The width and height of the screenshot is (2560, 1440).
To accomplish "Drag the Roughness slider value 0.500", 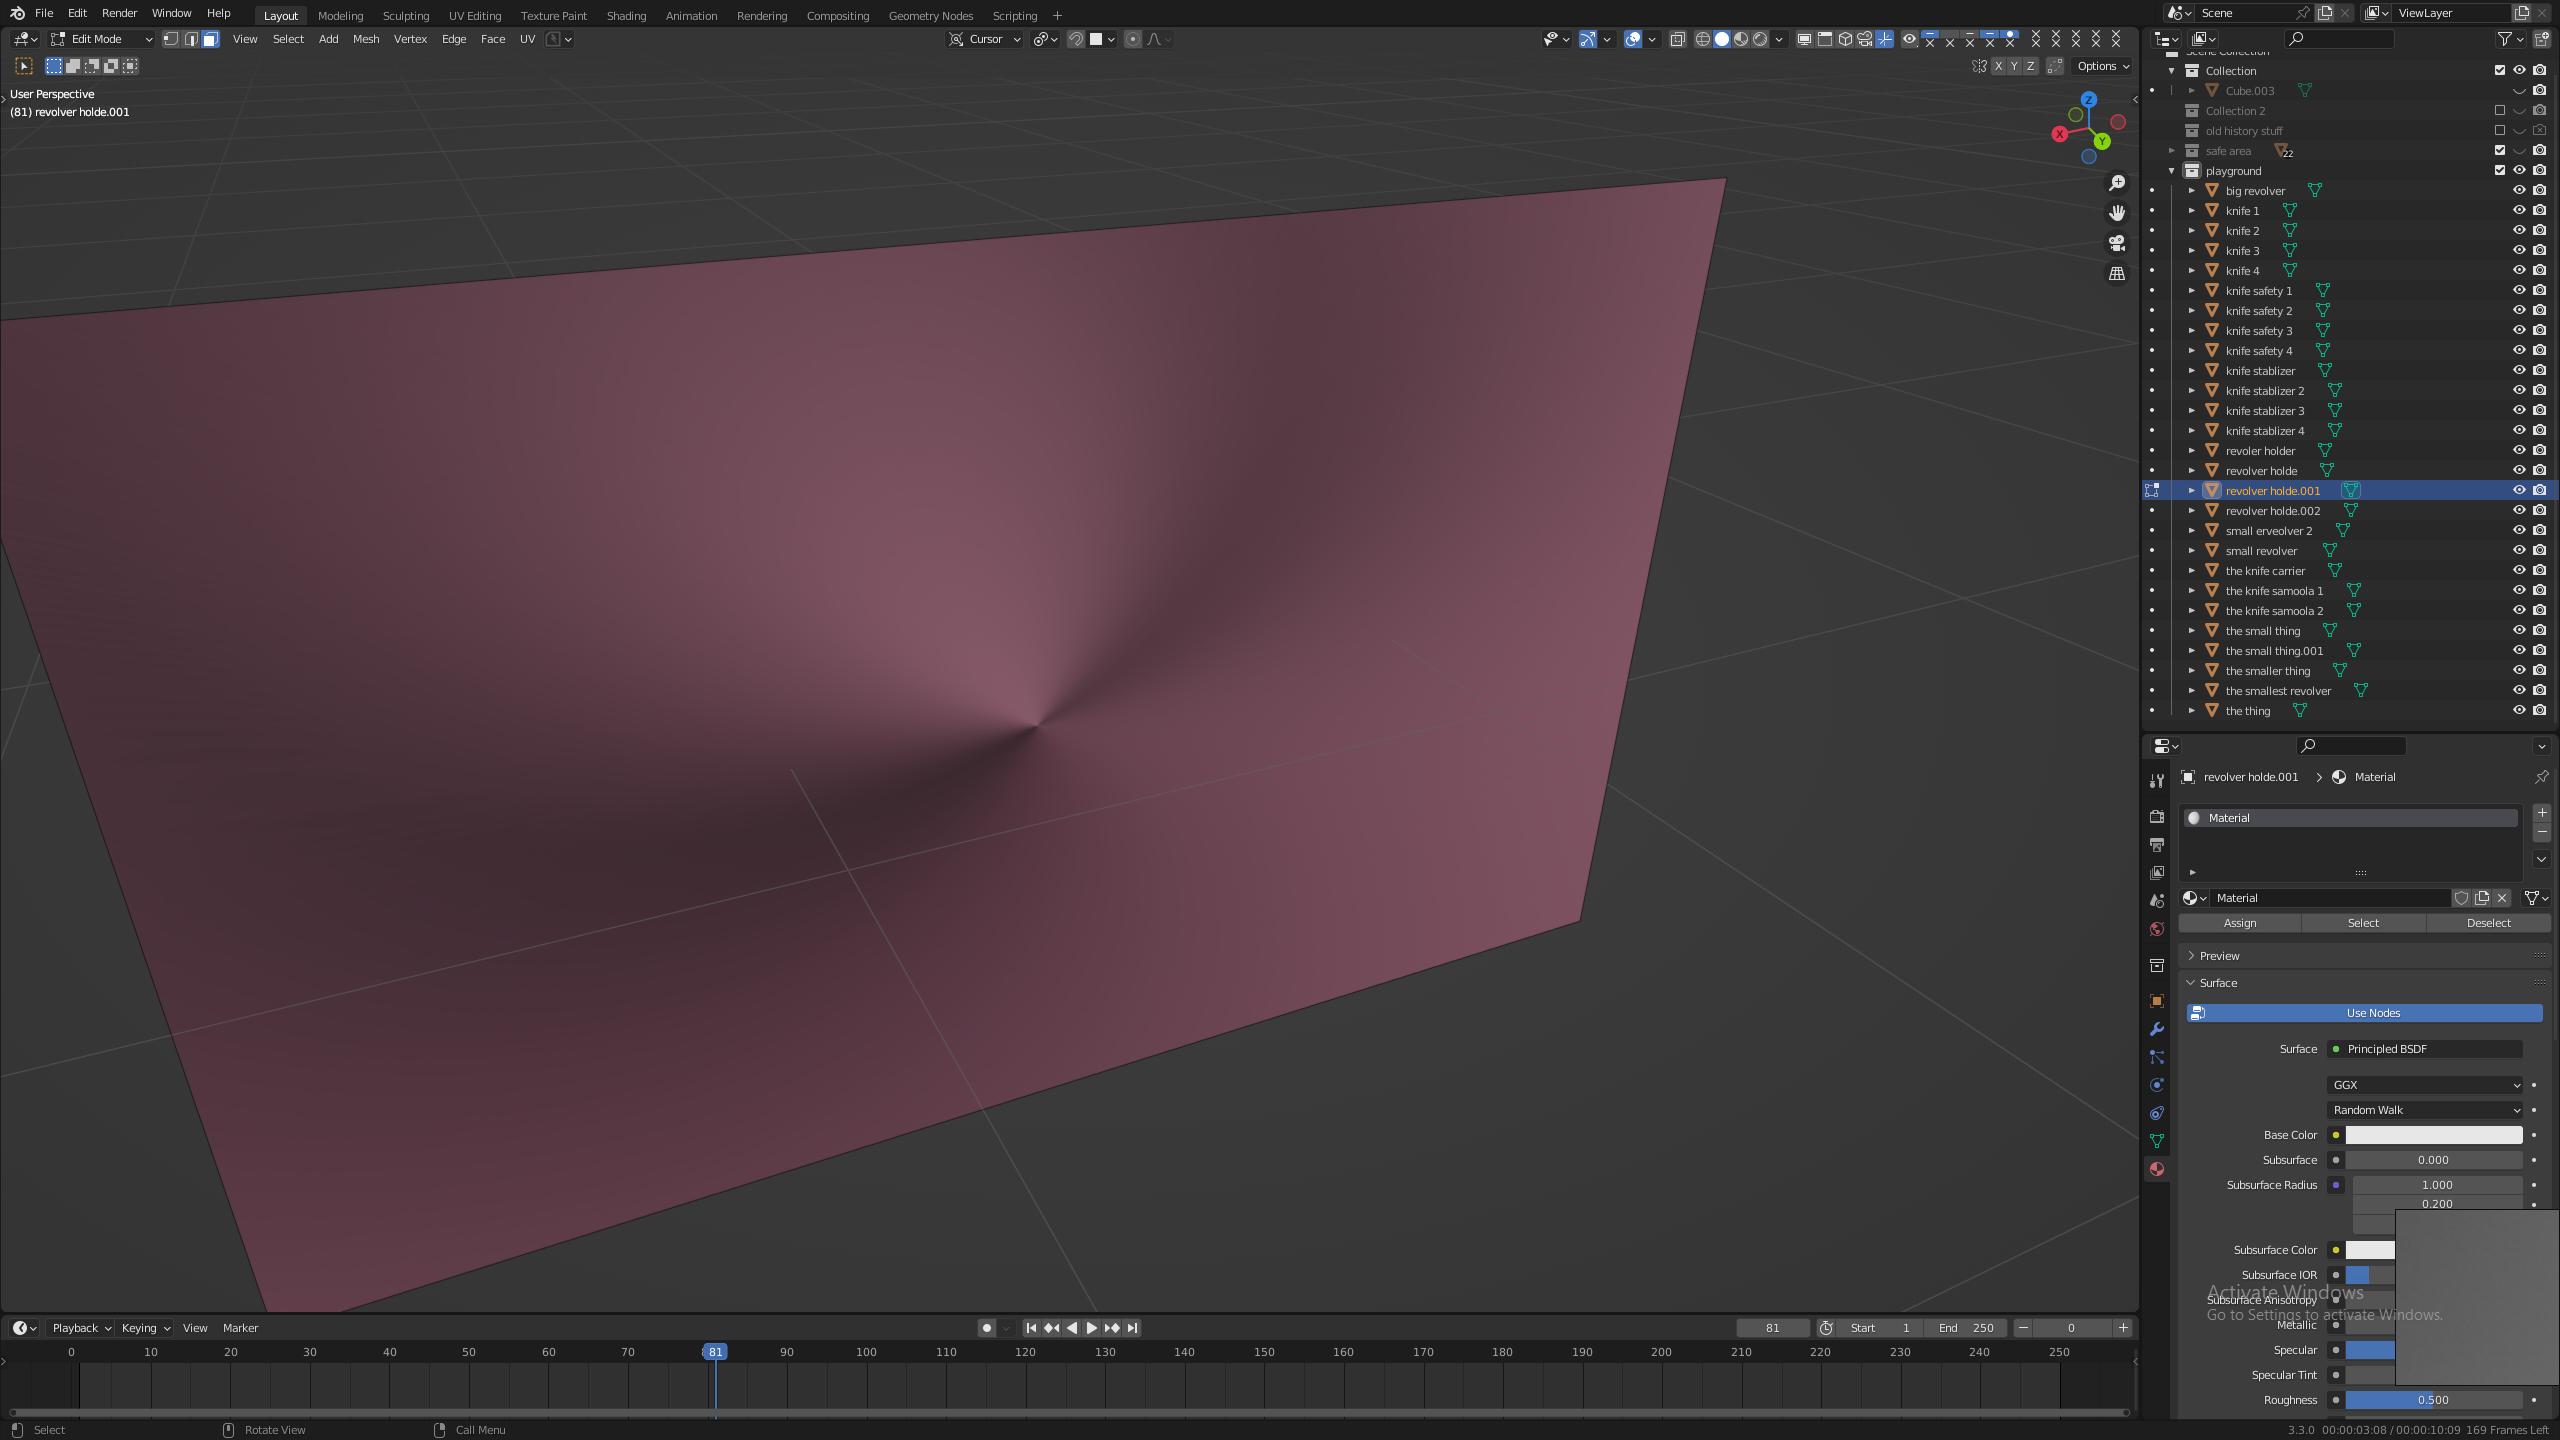I will 2433,1400.
